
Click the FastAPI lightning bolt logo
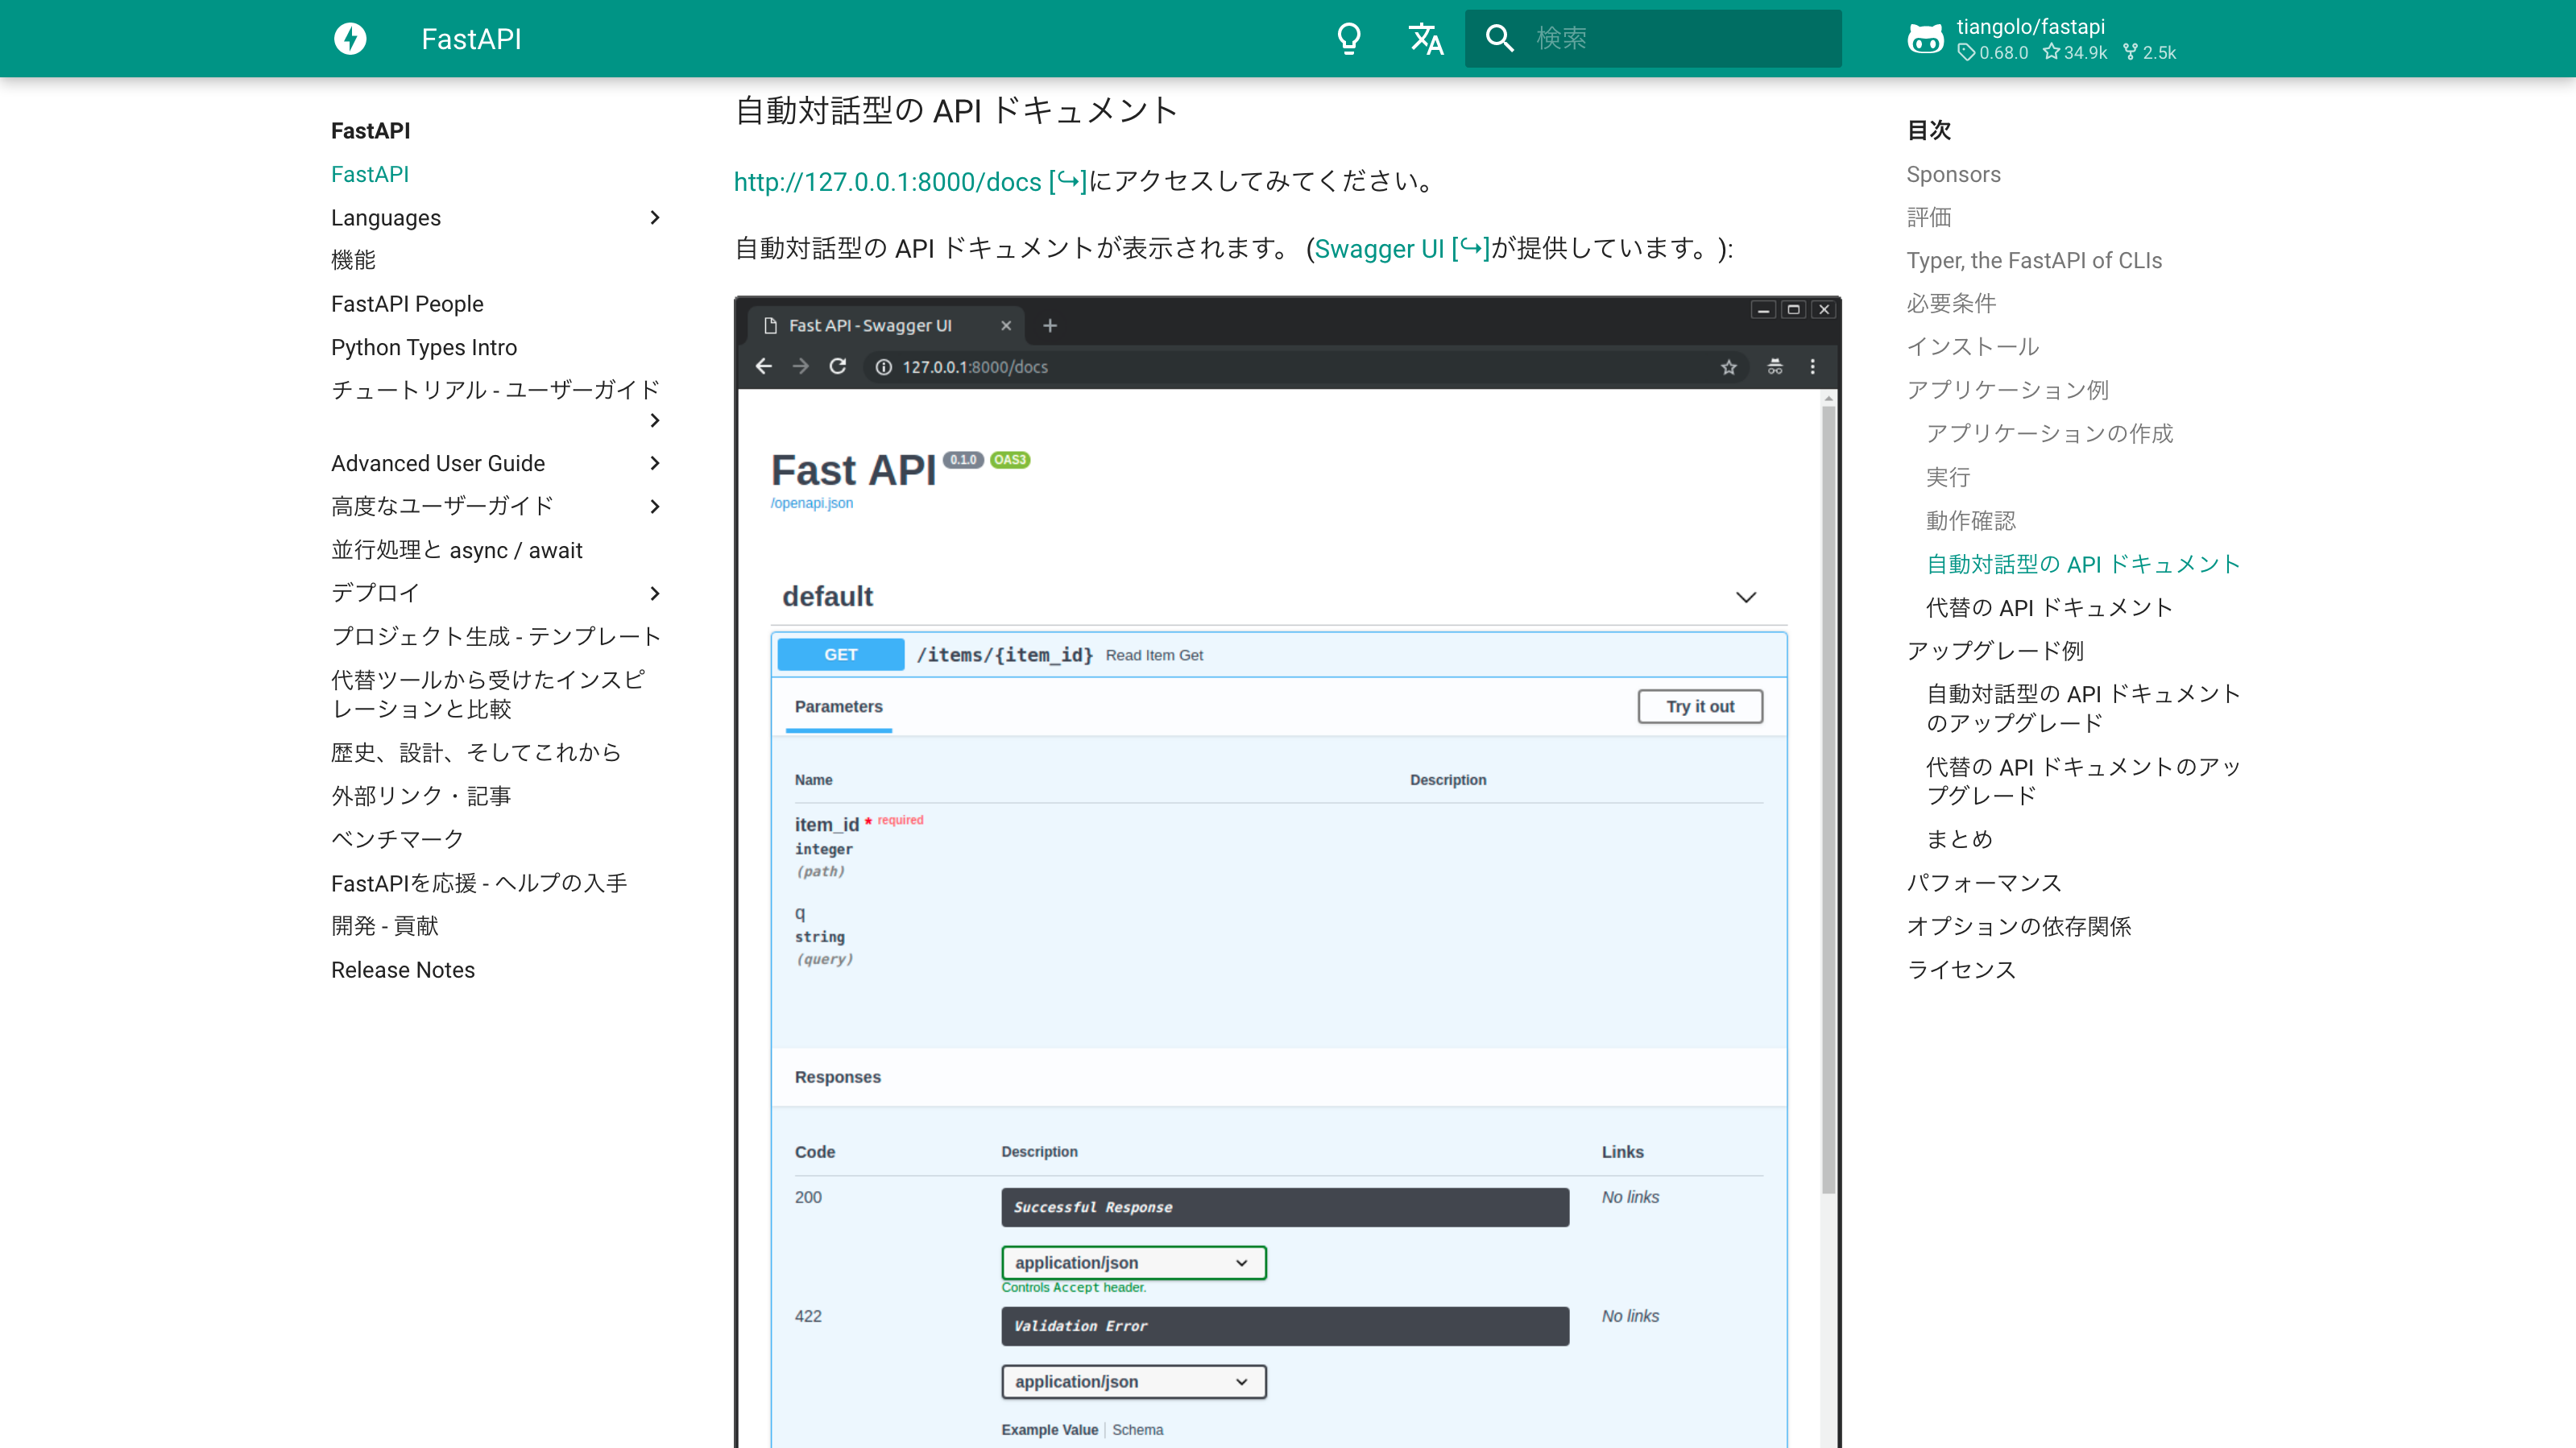coord(350,38)
